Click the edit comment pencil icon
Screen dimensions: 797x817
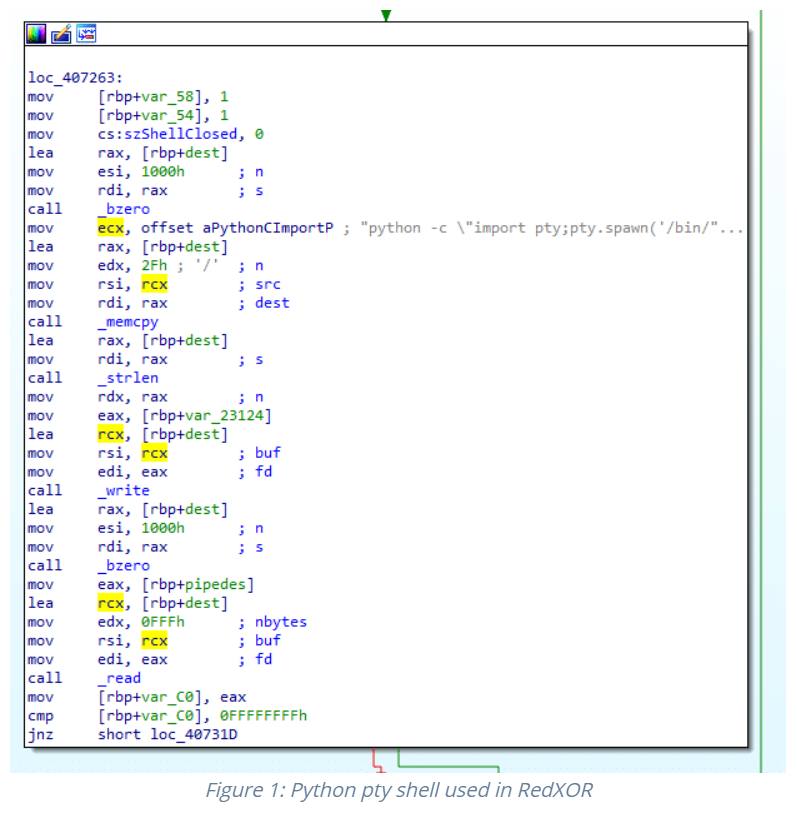[x=61, y=34]
